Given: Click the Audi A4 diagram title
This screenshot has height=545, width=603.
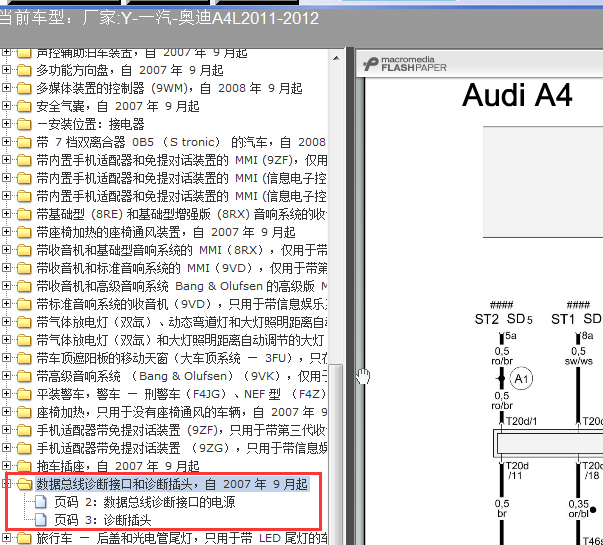Looking at the screenshot, I should [x=517, y=95].
